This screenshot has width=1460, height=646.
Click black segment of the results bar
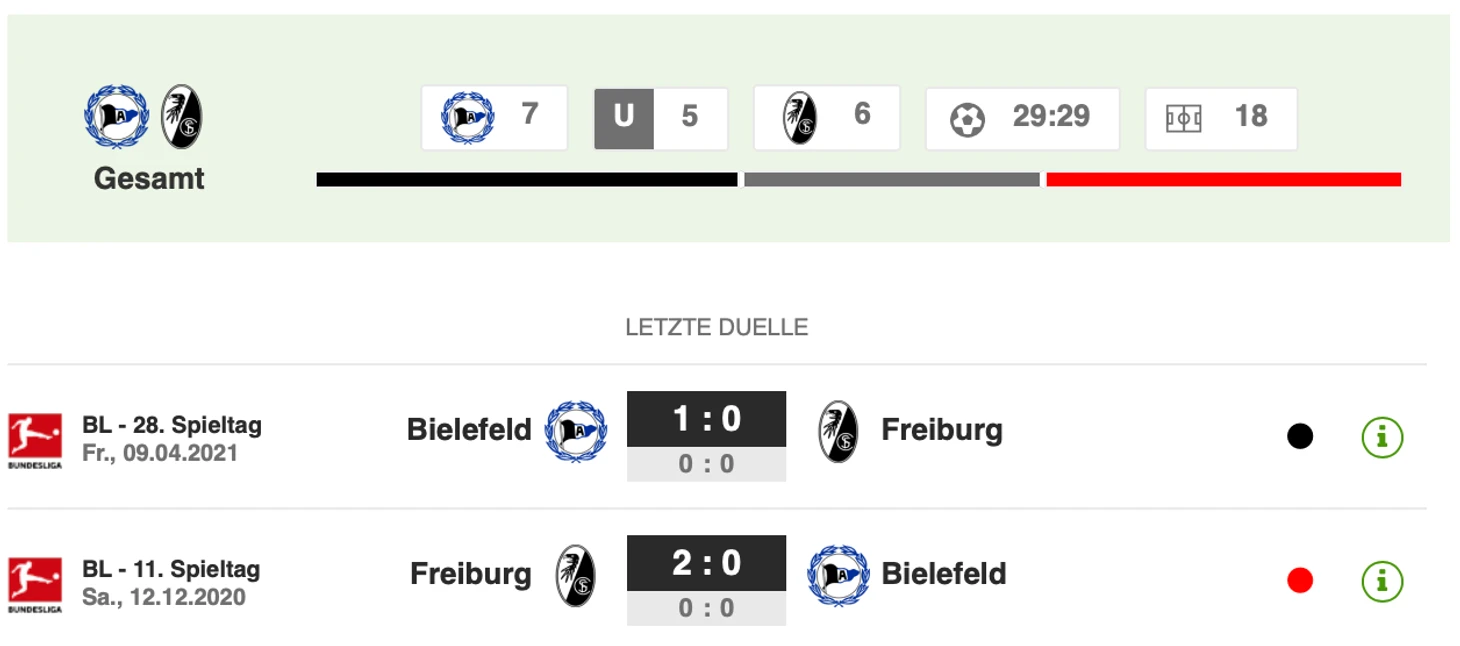pyautogui.click(x=527, y=180)
